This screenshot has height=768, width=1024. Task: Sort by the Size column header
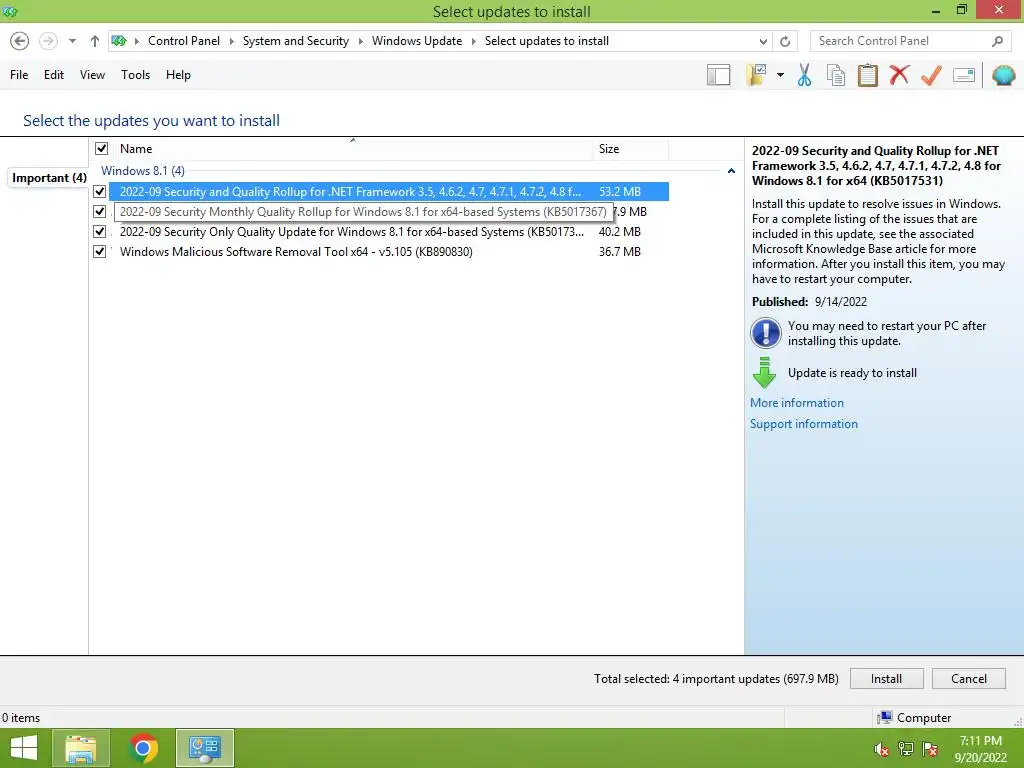(630, 149)
